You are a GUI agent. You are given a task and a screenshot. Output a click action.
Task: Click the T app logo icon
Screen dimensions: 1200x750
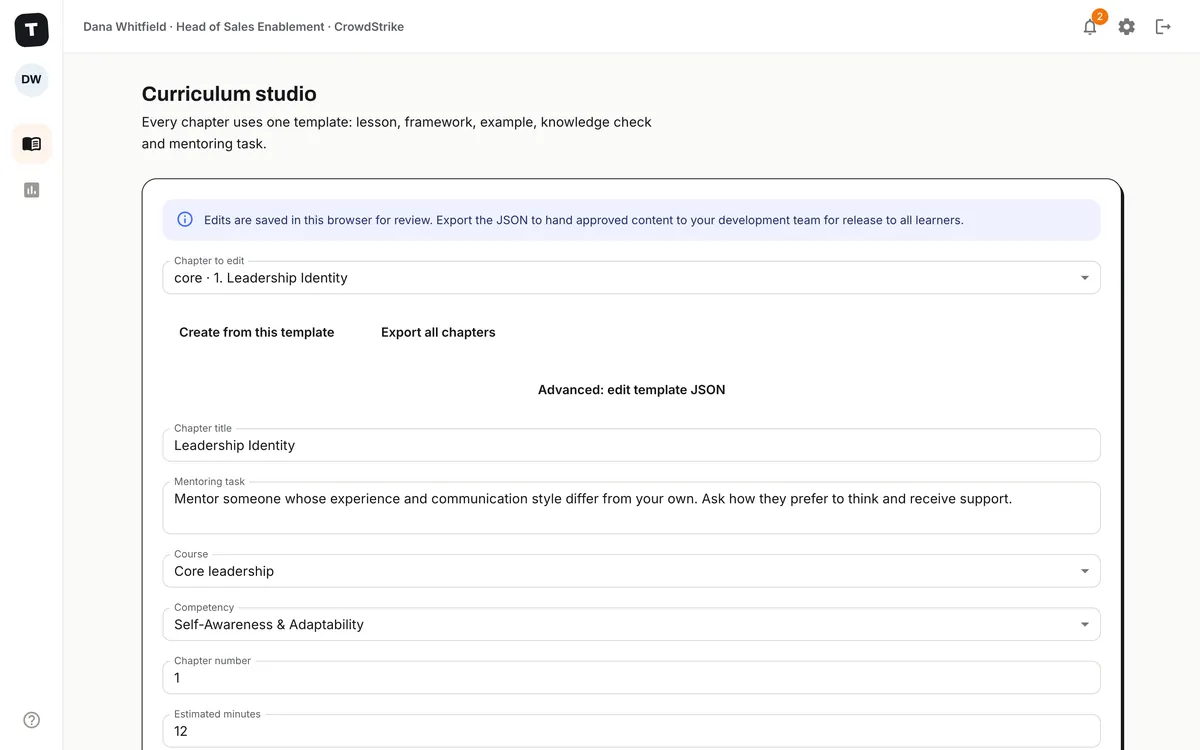point(31,30)
